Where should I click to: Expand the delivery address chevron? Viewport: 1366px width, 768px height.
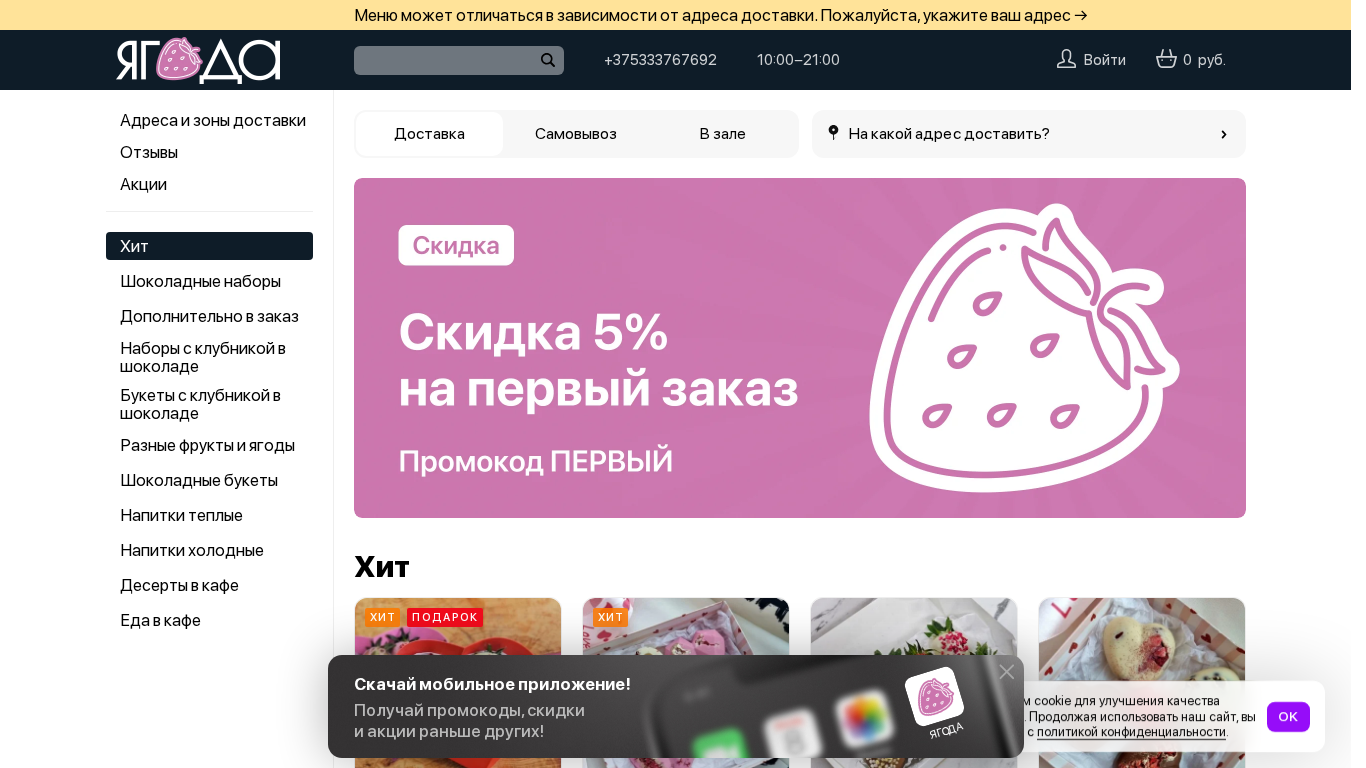(1223, 134)
